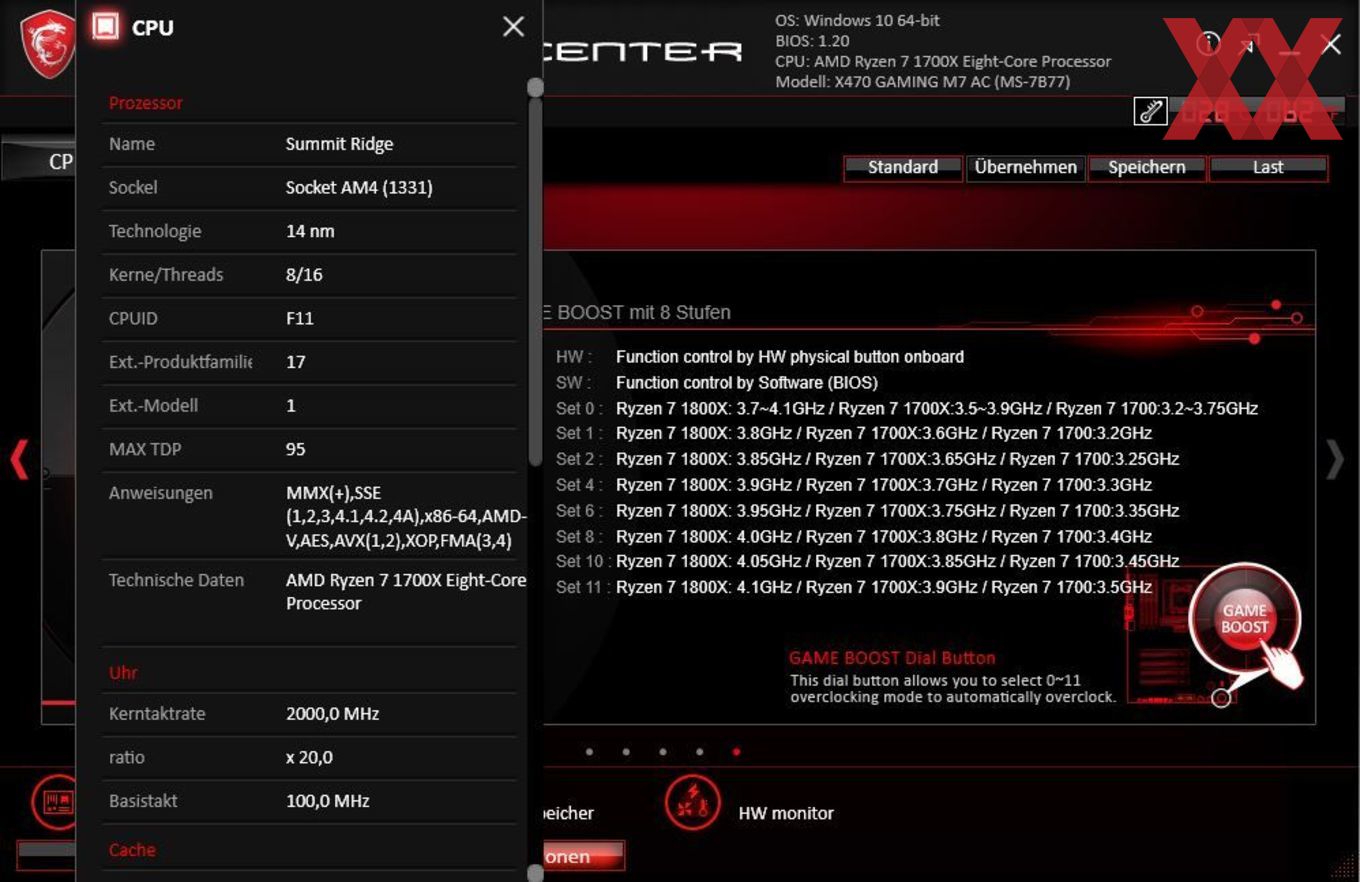Click the 8/16 Kerne/Threads value
The width and height of the screenshot is (1360, 882).
pos(304,274)
